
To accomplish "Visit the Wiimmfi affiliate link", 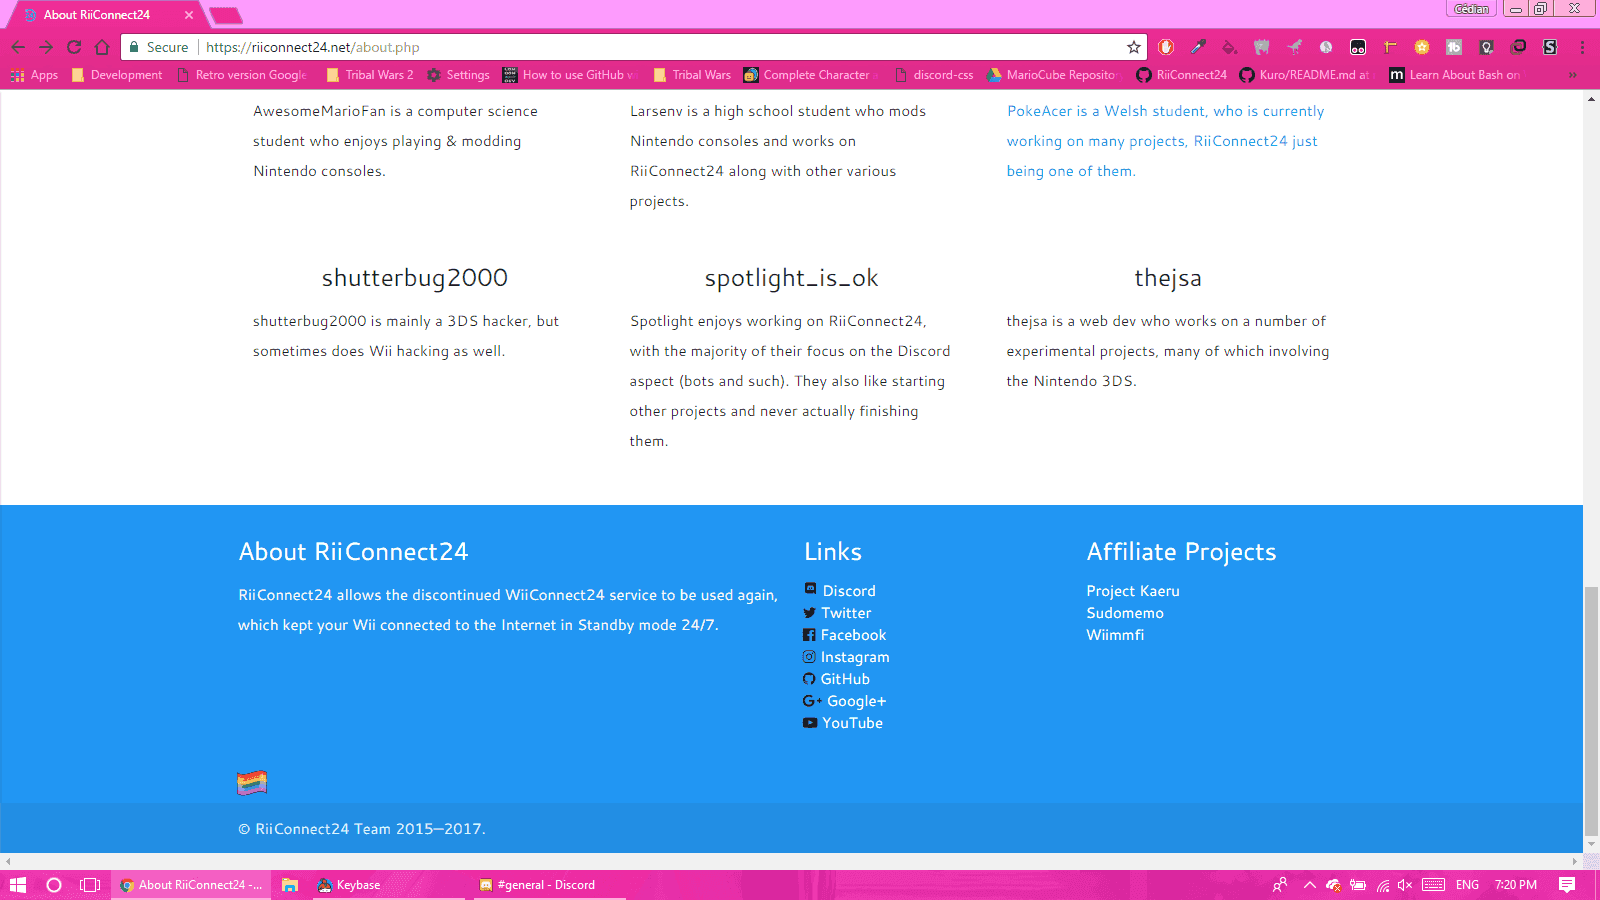I will click(1115, 635).
